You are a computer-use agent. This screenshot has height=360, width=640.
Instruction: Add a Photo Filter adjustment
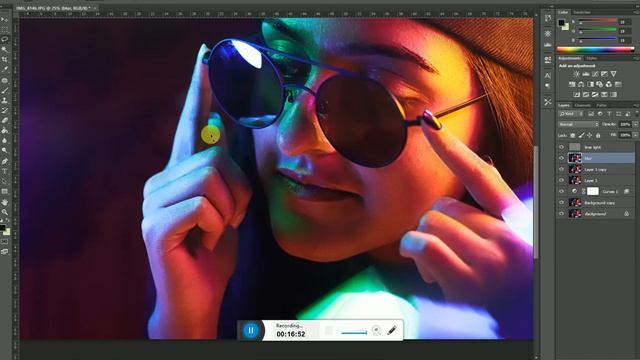click(600, 84)
